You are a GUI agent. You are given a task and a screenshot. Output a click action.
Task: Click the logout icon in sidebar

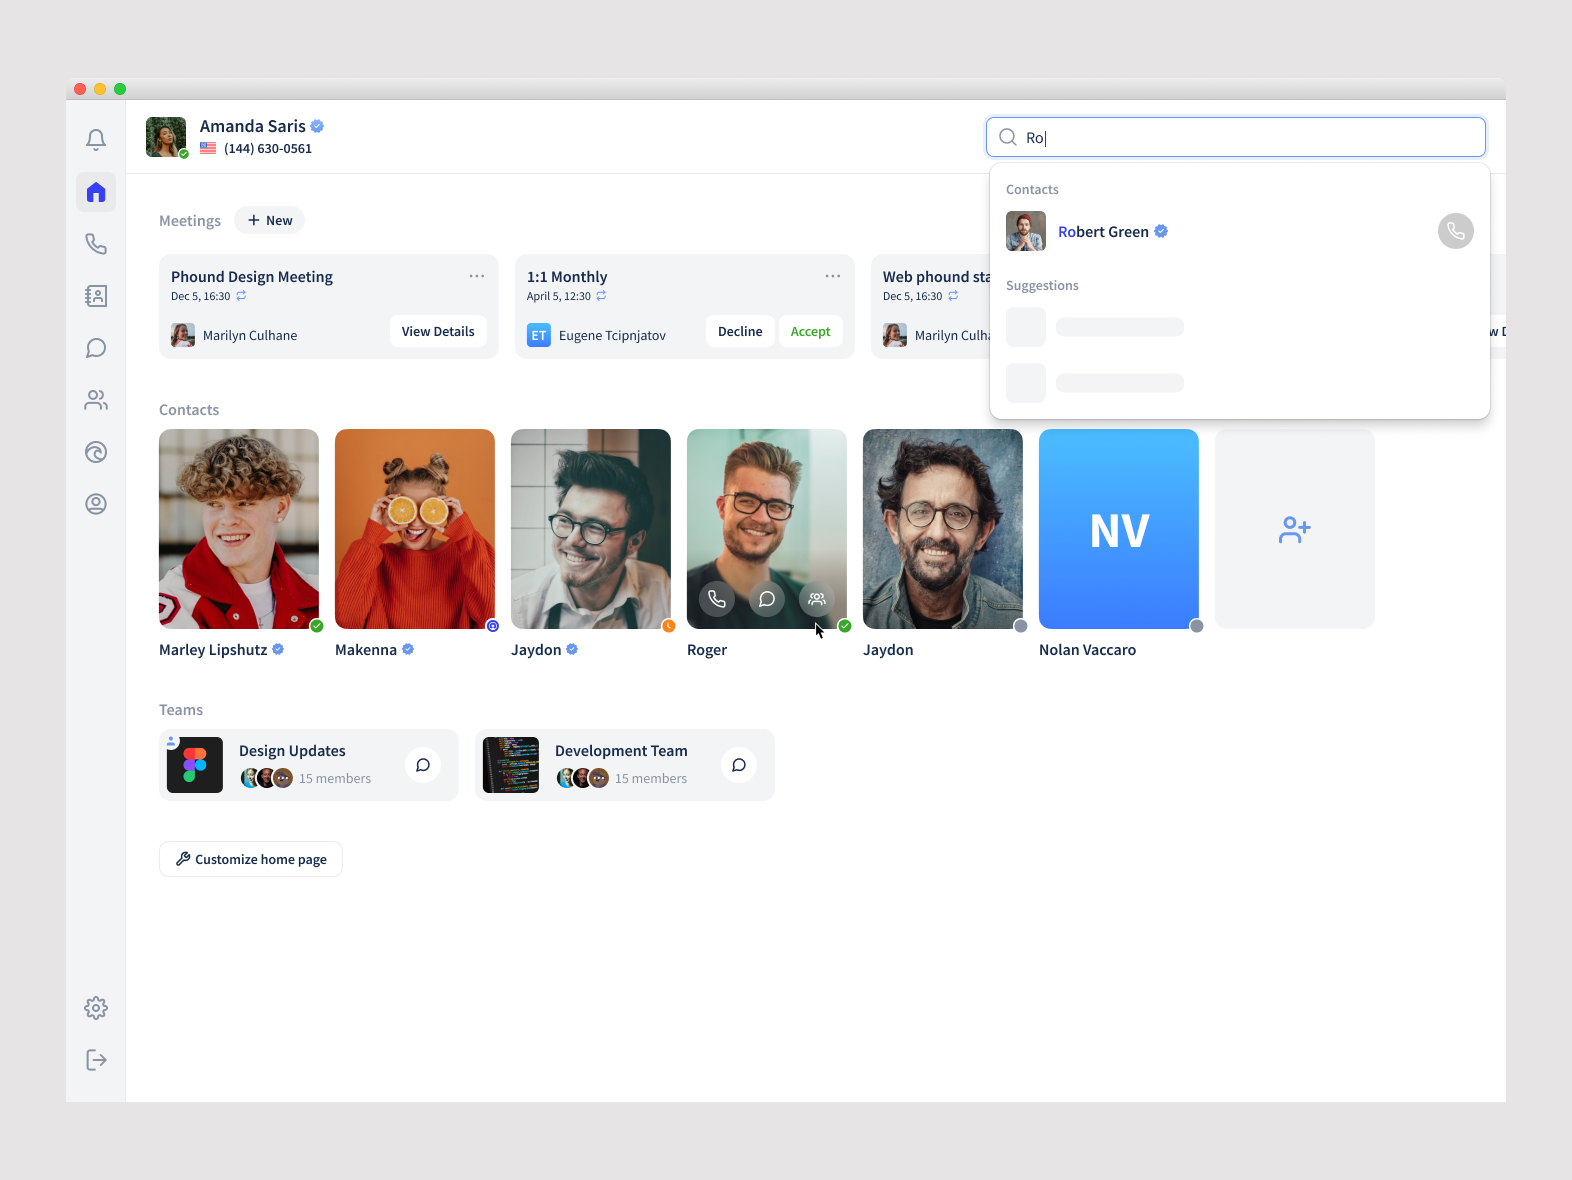(96, 1060)
